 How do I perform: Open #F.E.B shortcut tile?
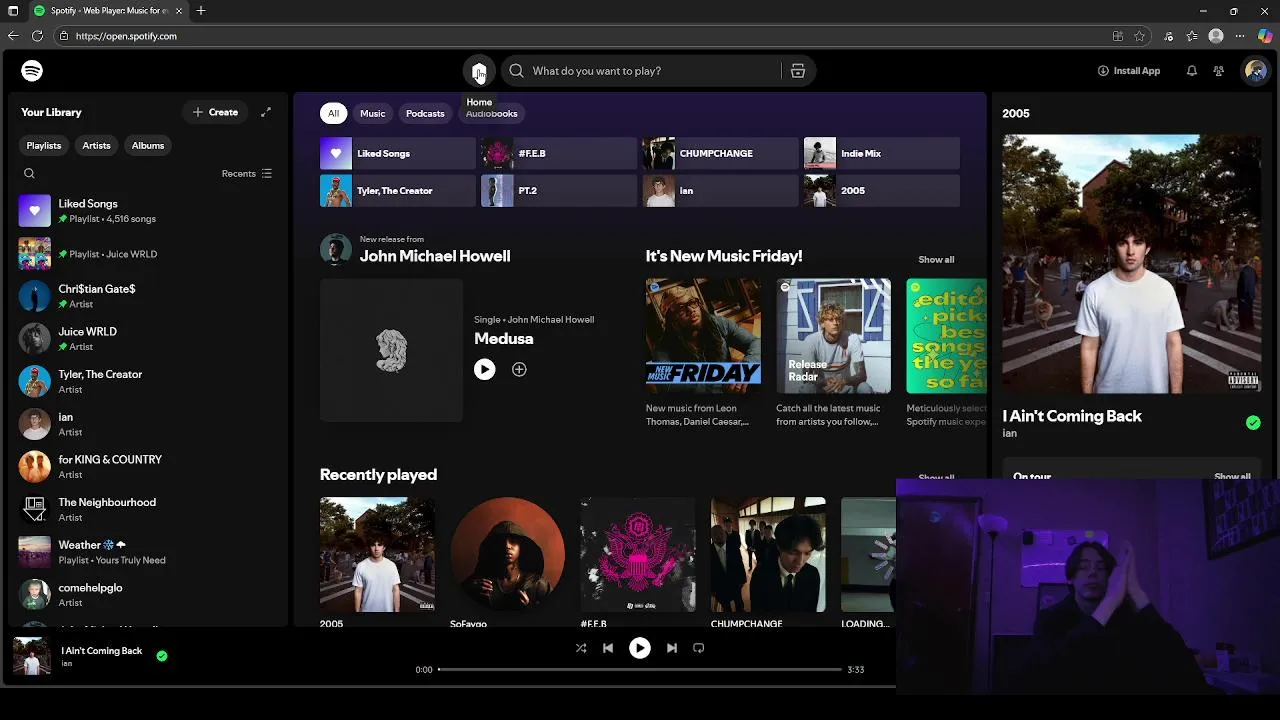pyautogui.click(x=559, y=153)
